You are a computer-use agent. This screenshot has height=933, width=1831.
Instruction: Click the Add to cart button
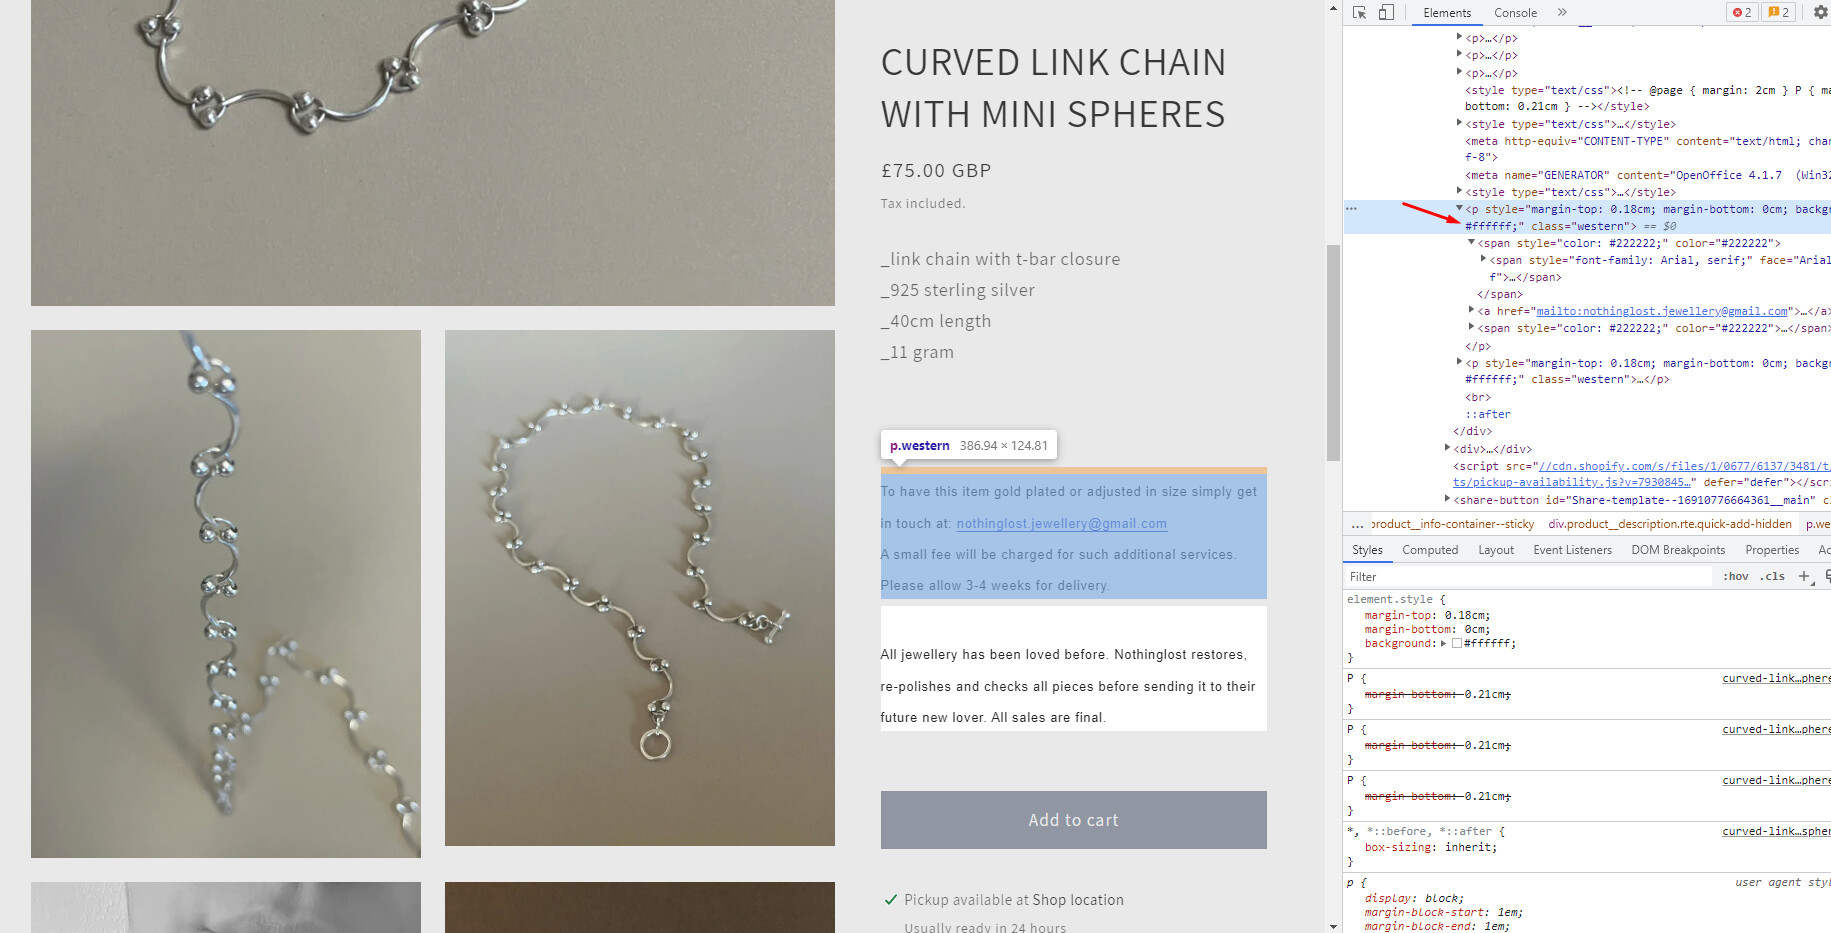(1073, 820)
